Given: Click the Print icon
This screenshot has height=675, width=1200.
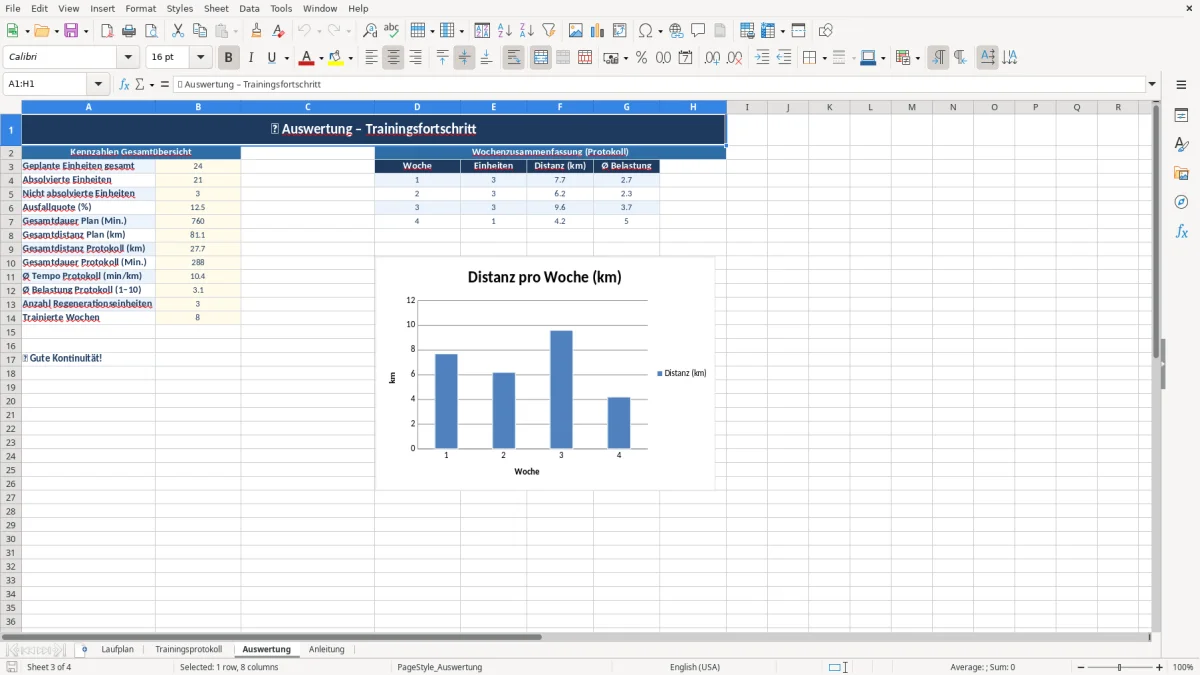Looking at the screenshot, I should click(129, 31).
